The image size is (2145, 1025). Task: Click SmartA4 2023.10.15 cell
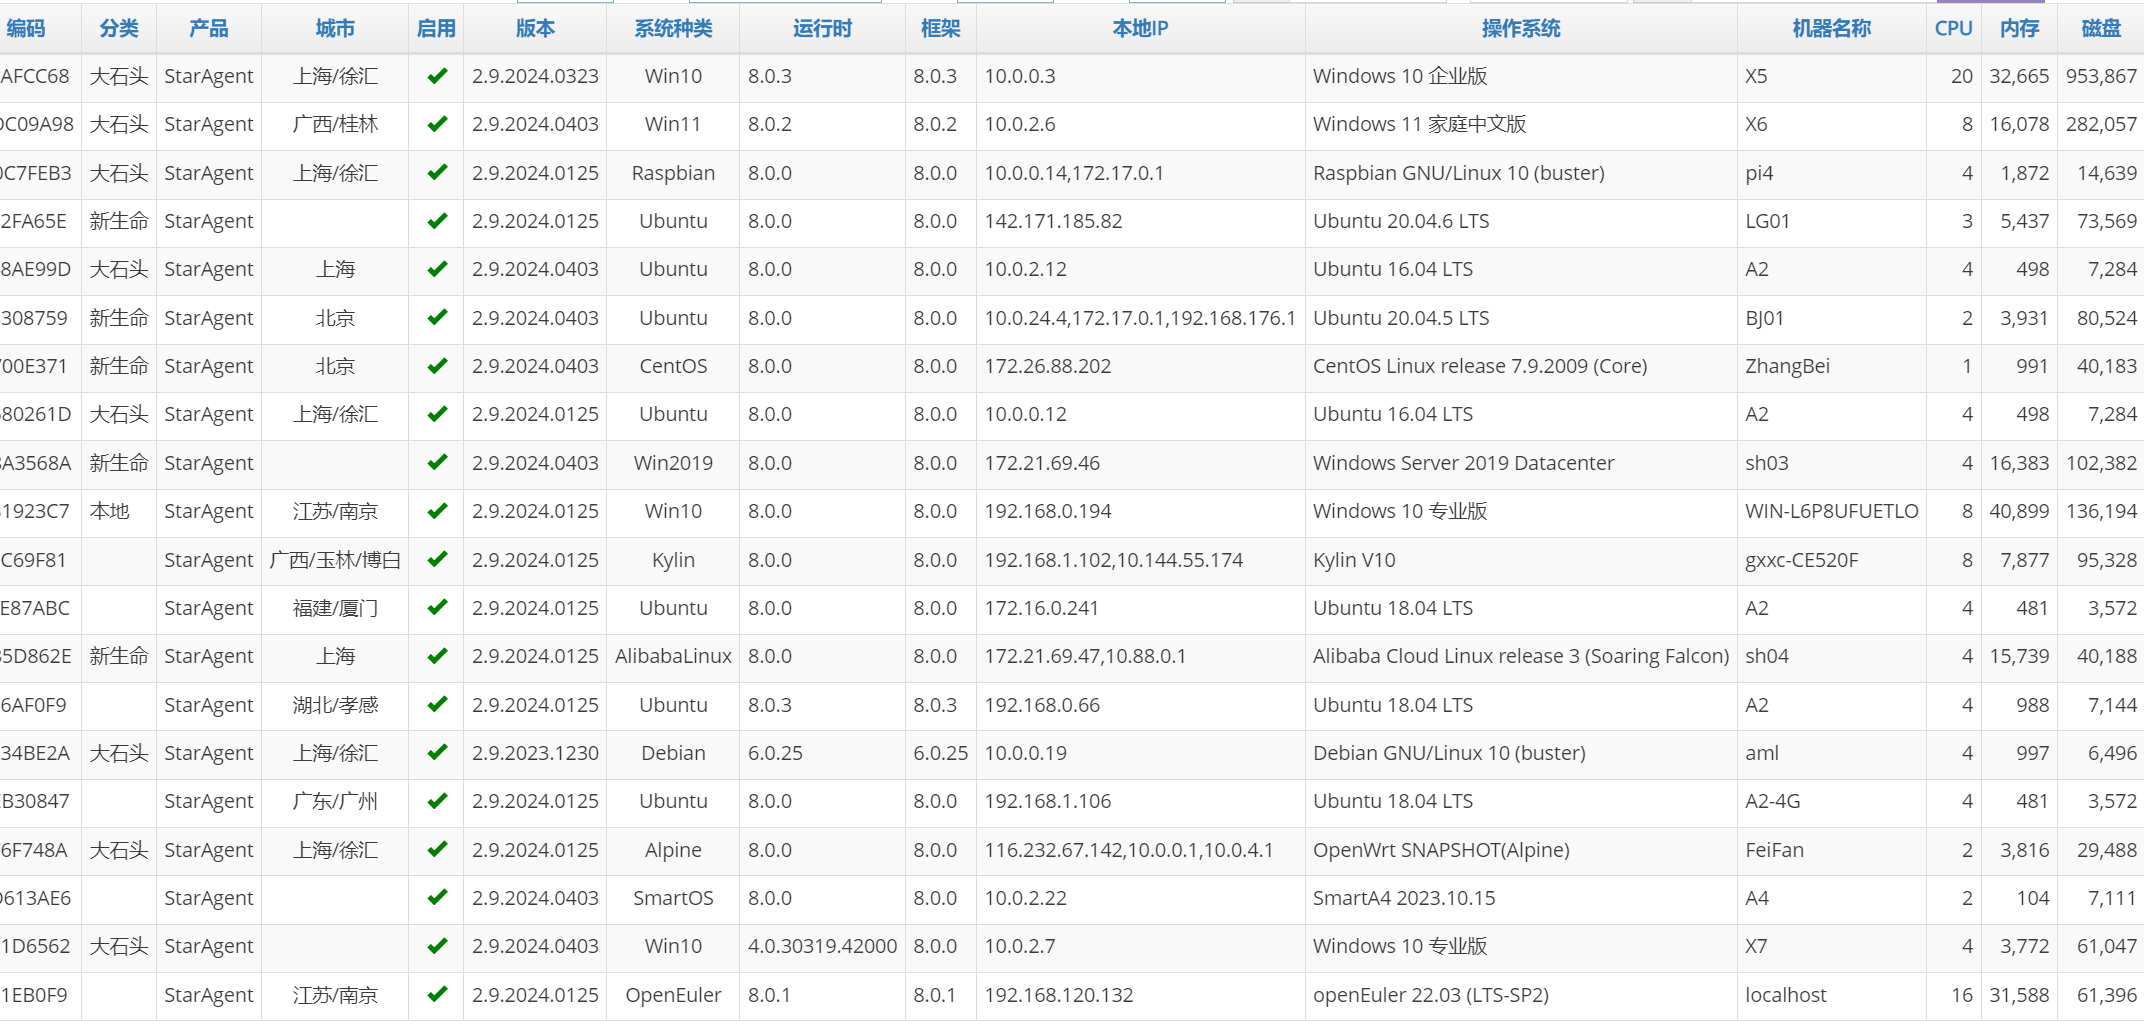click(1404, 898)
